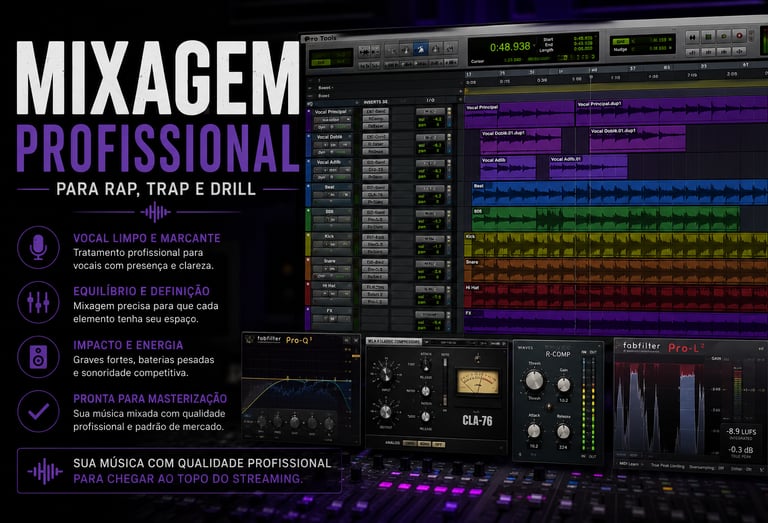Click the green 808 track color strip
768x523 pixels.
308,219
